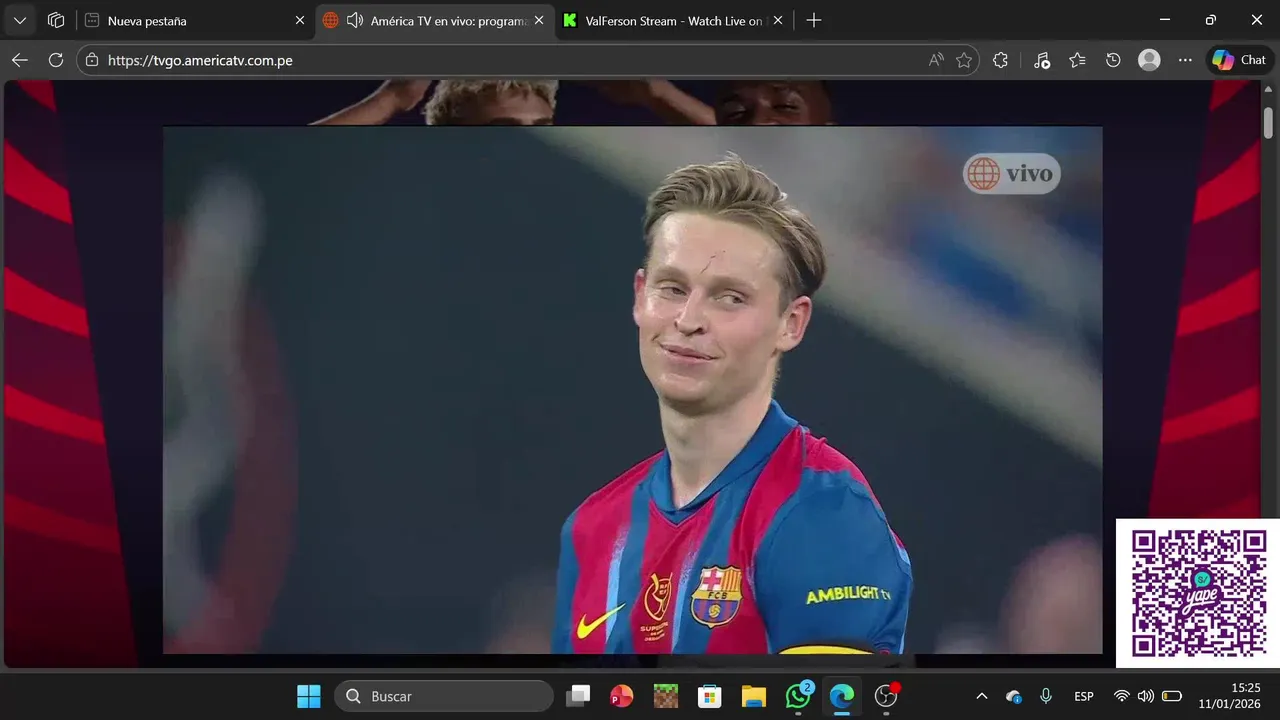Screen dimensions: 1280x720
Task: Open WhatsApp from the taskbar
Action: point(798,696)
